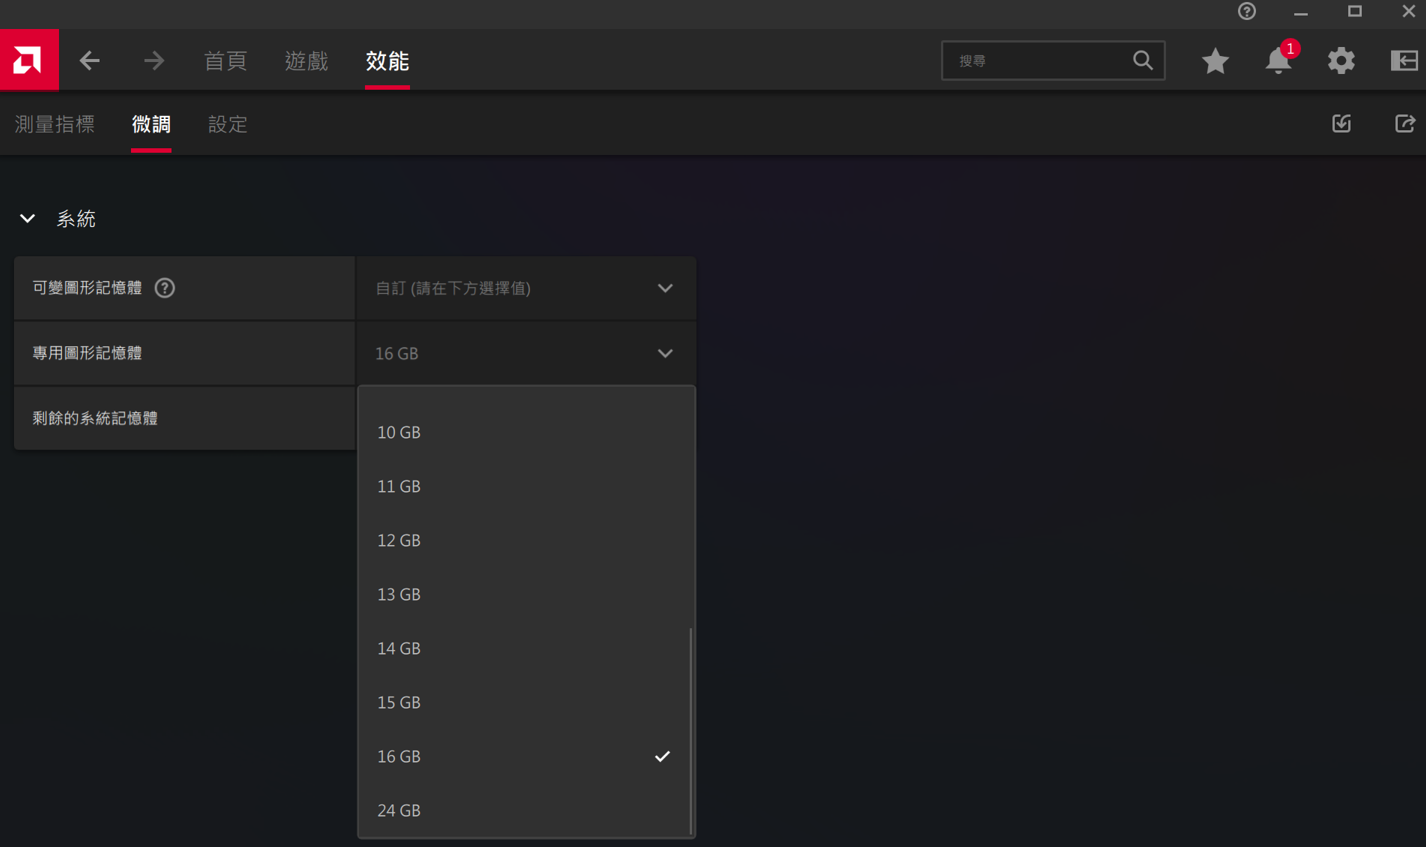Click the help icon beside 可變圖形記憶體
The image size is (1426, 847).
tap(165, 288)
